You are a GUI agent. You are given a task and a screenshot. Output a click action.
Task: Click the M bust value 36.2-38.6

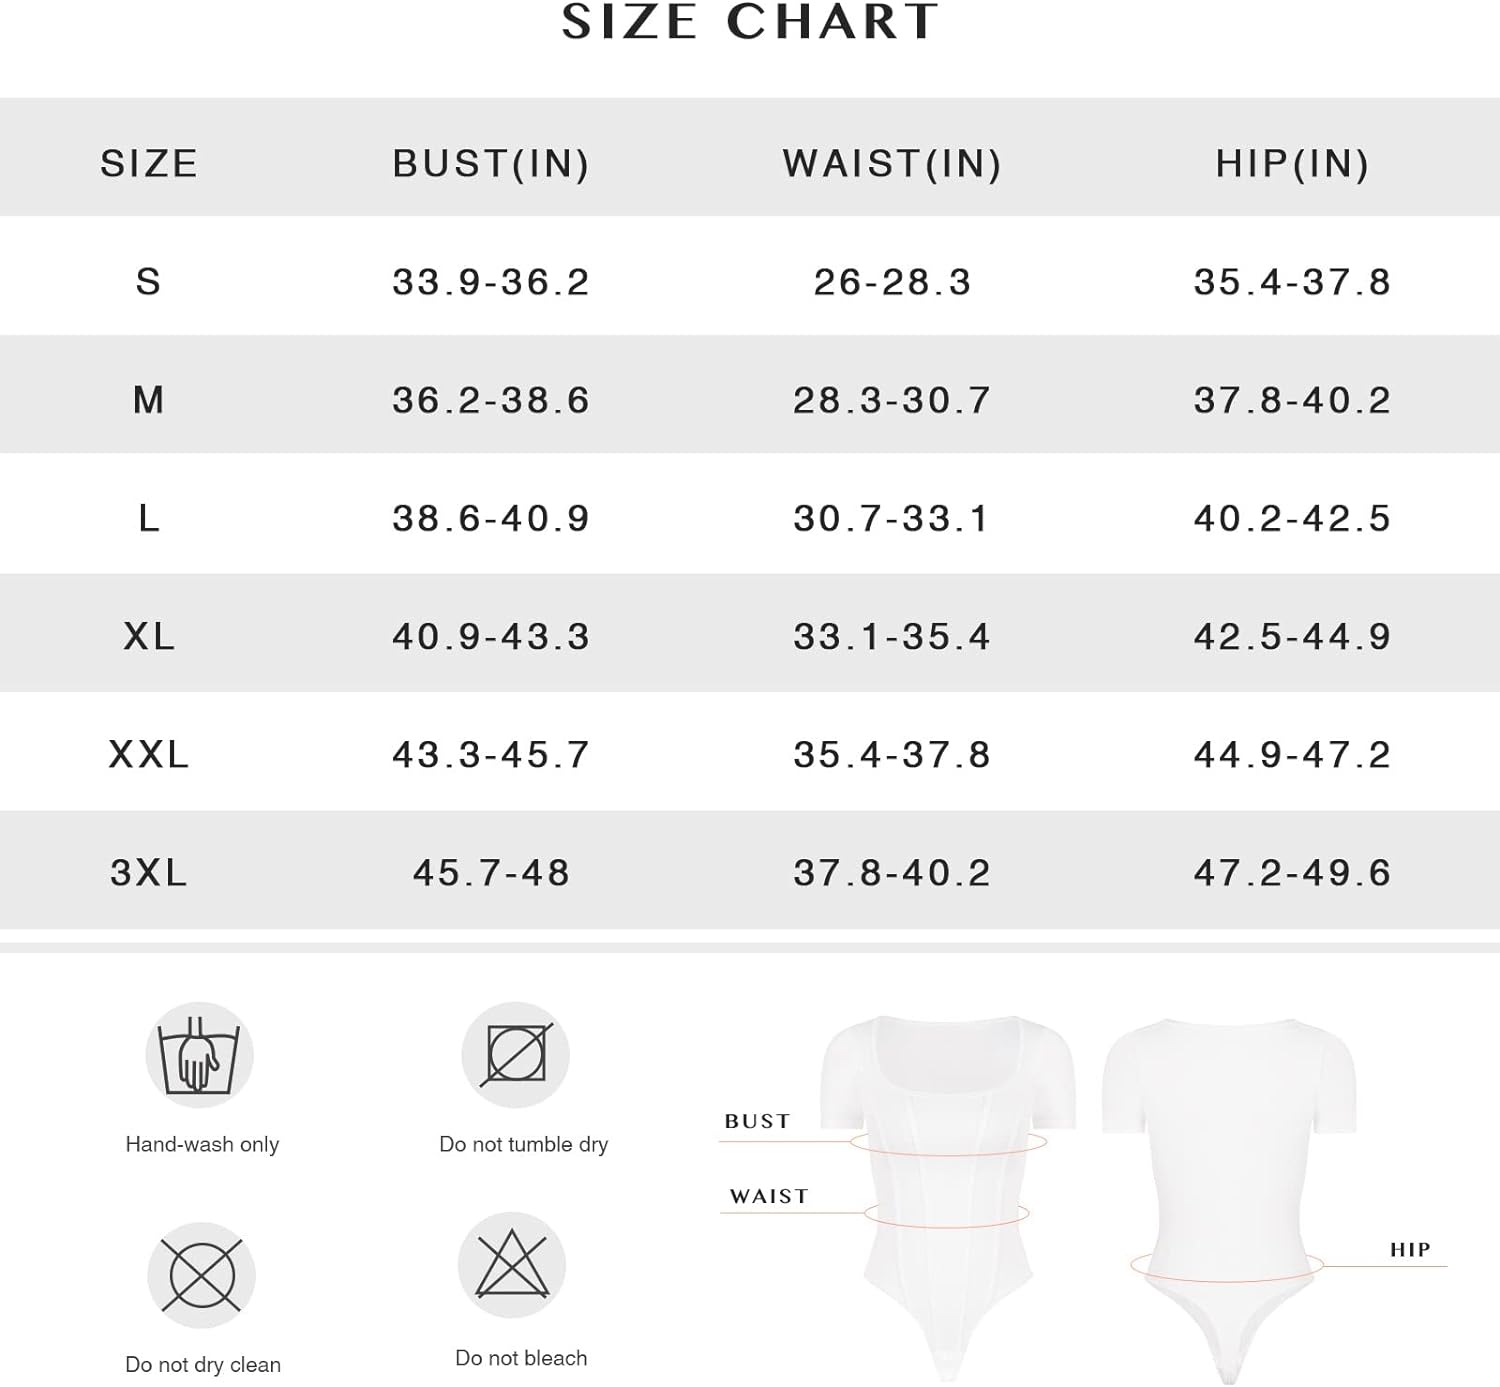[491, 400]
